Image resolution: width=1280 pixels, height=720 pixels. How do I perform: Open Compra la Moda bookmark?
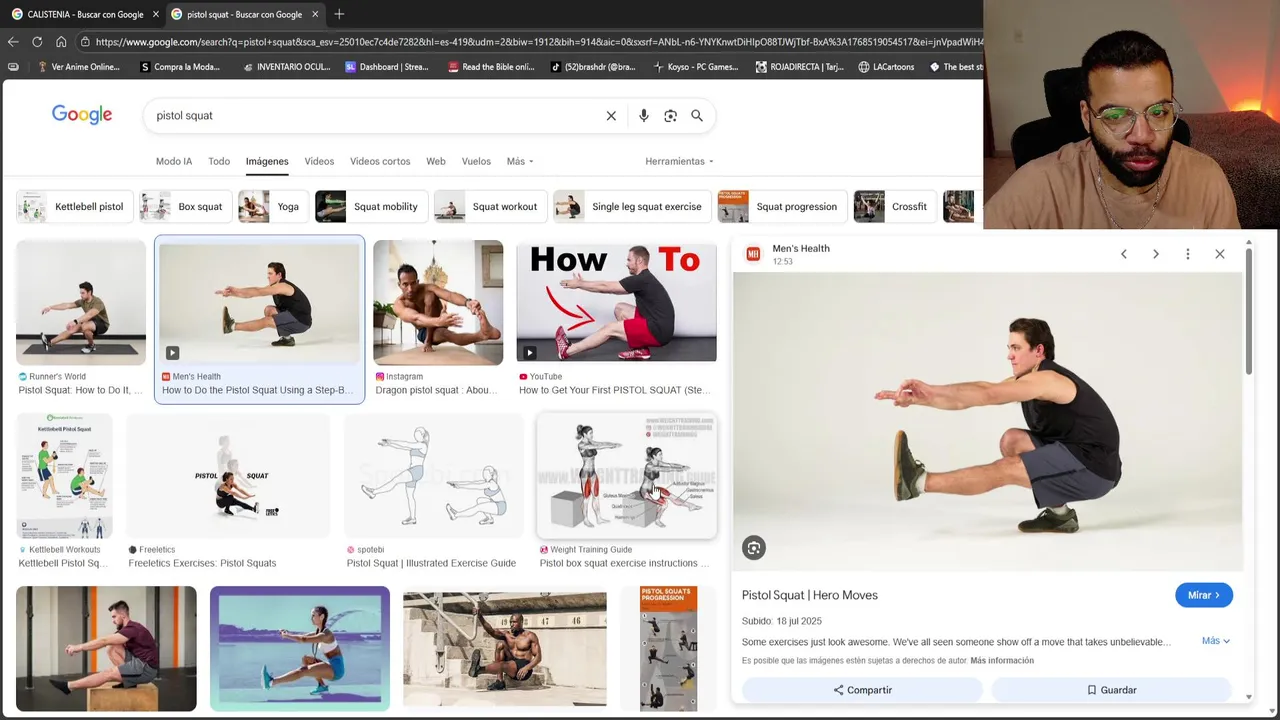(x=180, y=67)
